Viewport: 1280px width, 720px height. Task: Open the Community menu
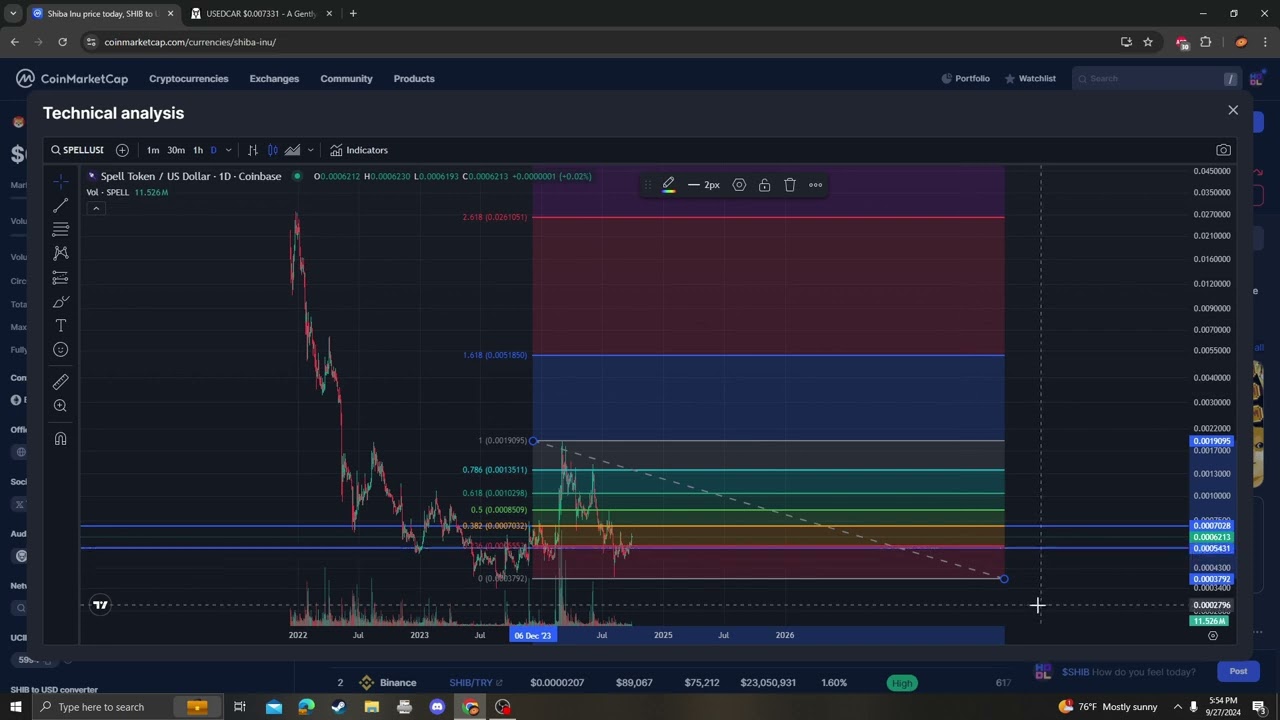coord(346,78)
